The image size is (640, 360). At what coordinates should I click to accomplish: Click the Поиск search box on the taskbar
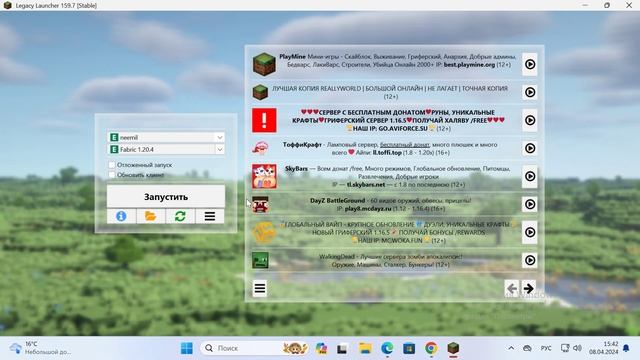(254, 348)
